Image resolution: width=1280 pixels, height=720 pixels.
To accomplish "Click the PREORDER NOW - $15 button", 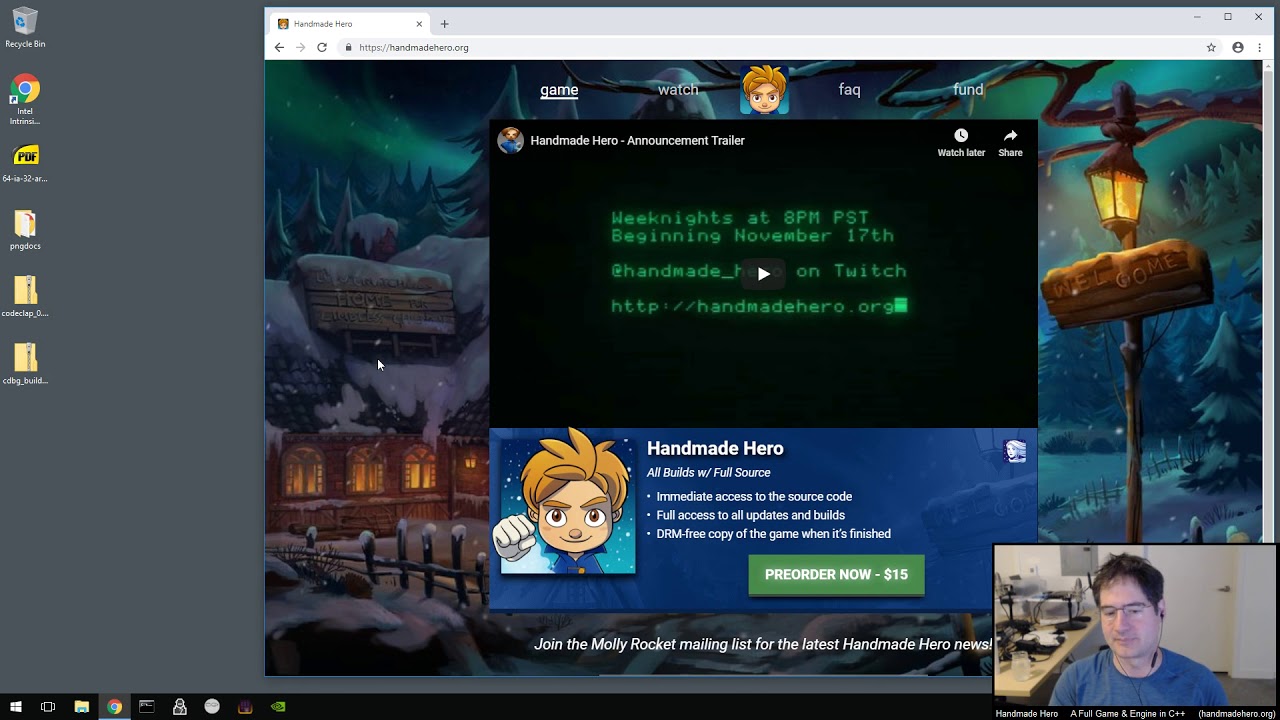I will click(x=836, y=575).
